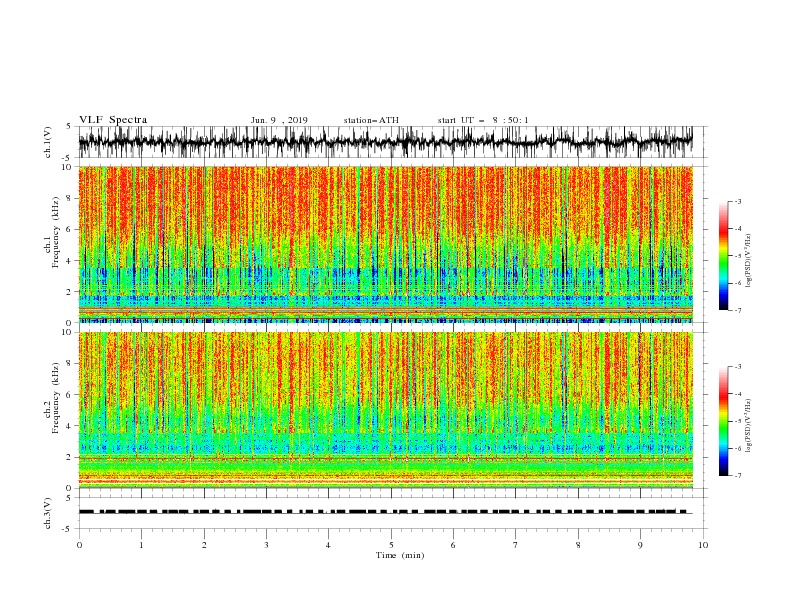Viewport: 792px width, 612px height.
Task: Click the ch.1 "Frequency (kHz)" axis label
Action: 55,232
